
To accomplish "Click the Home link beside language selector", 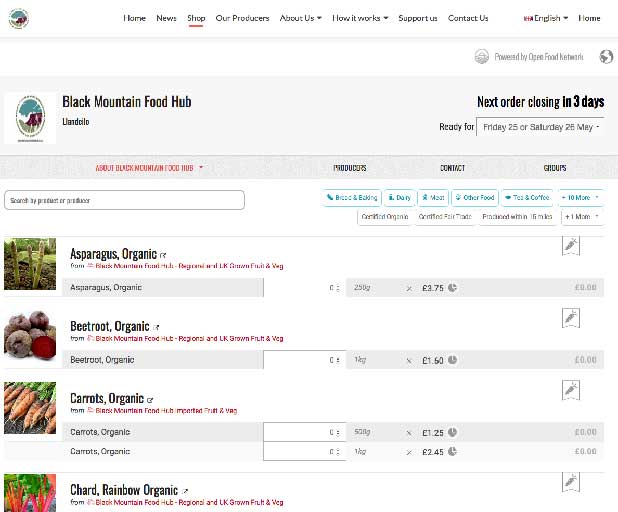I will 589,18.
